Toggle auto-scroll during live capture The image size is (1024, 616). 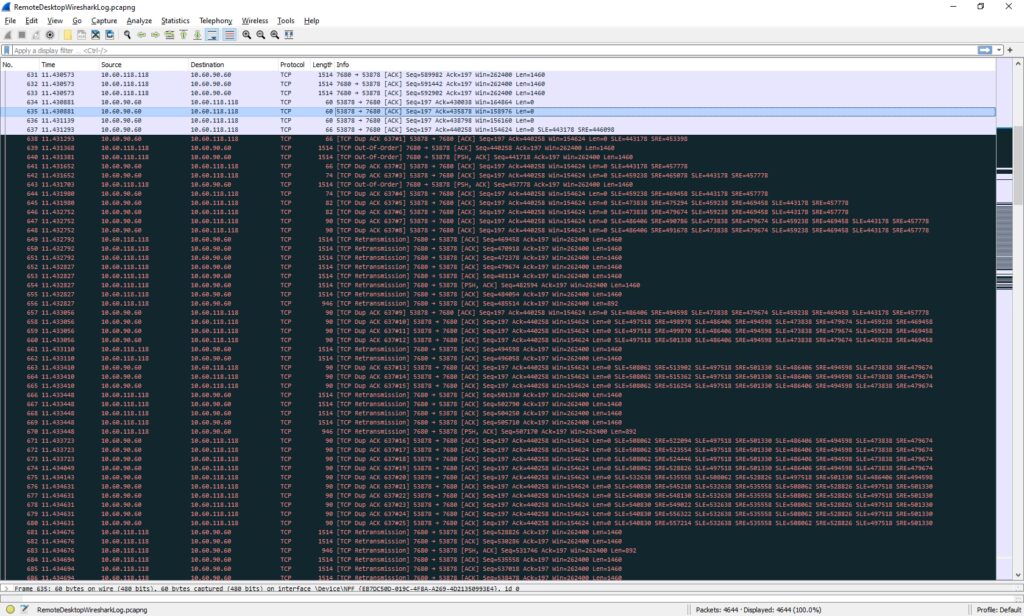point(212,35)
